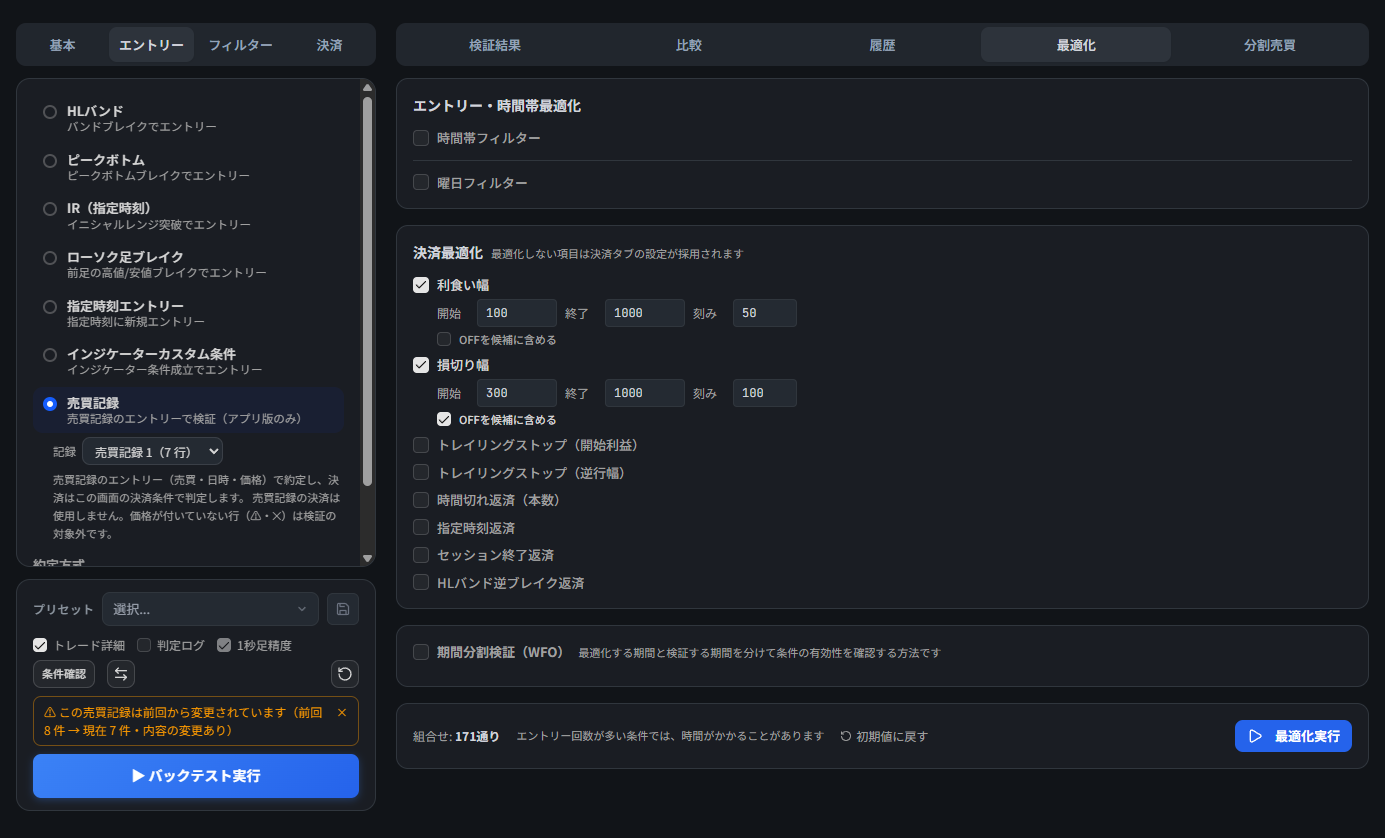
Task: Uncheck OFFを候補に含める under 損切り幅
Action: [444, 420]
